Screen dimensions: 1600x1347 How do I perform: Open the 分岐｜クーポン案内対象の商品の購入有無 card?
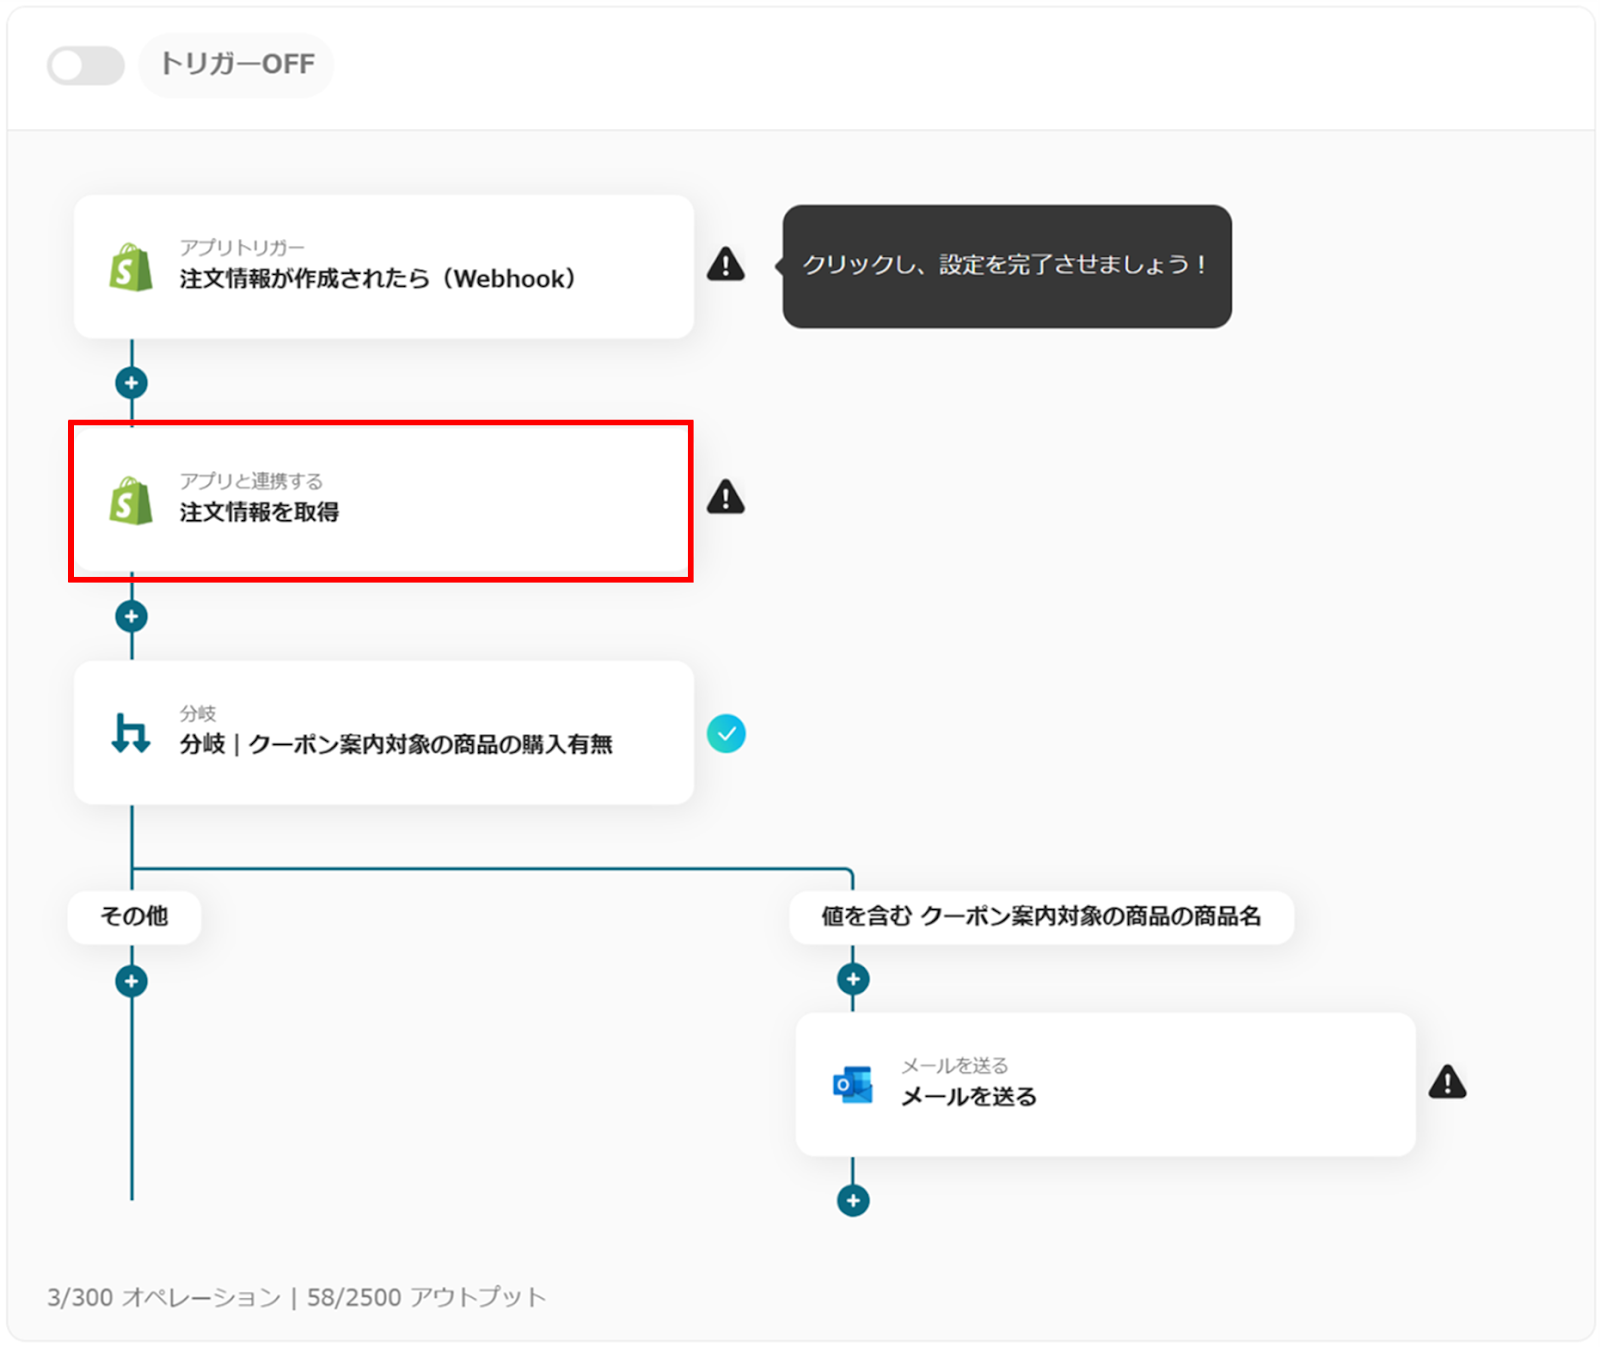(x=384, y=733)
